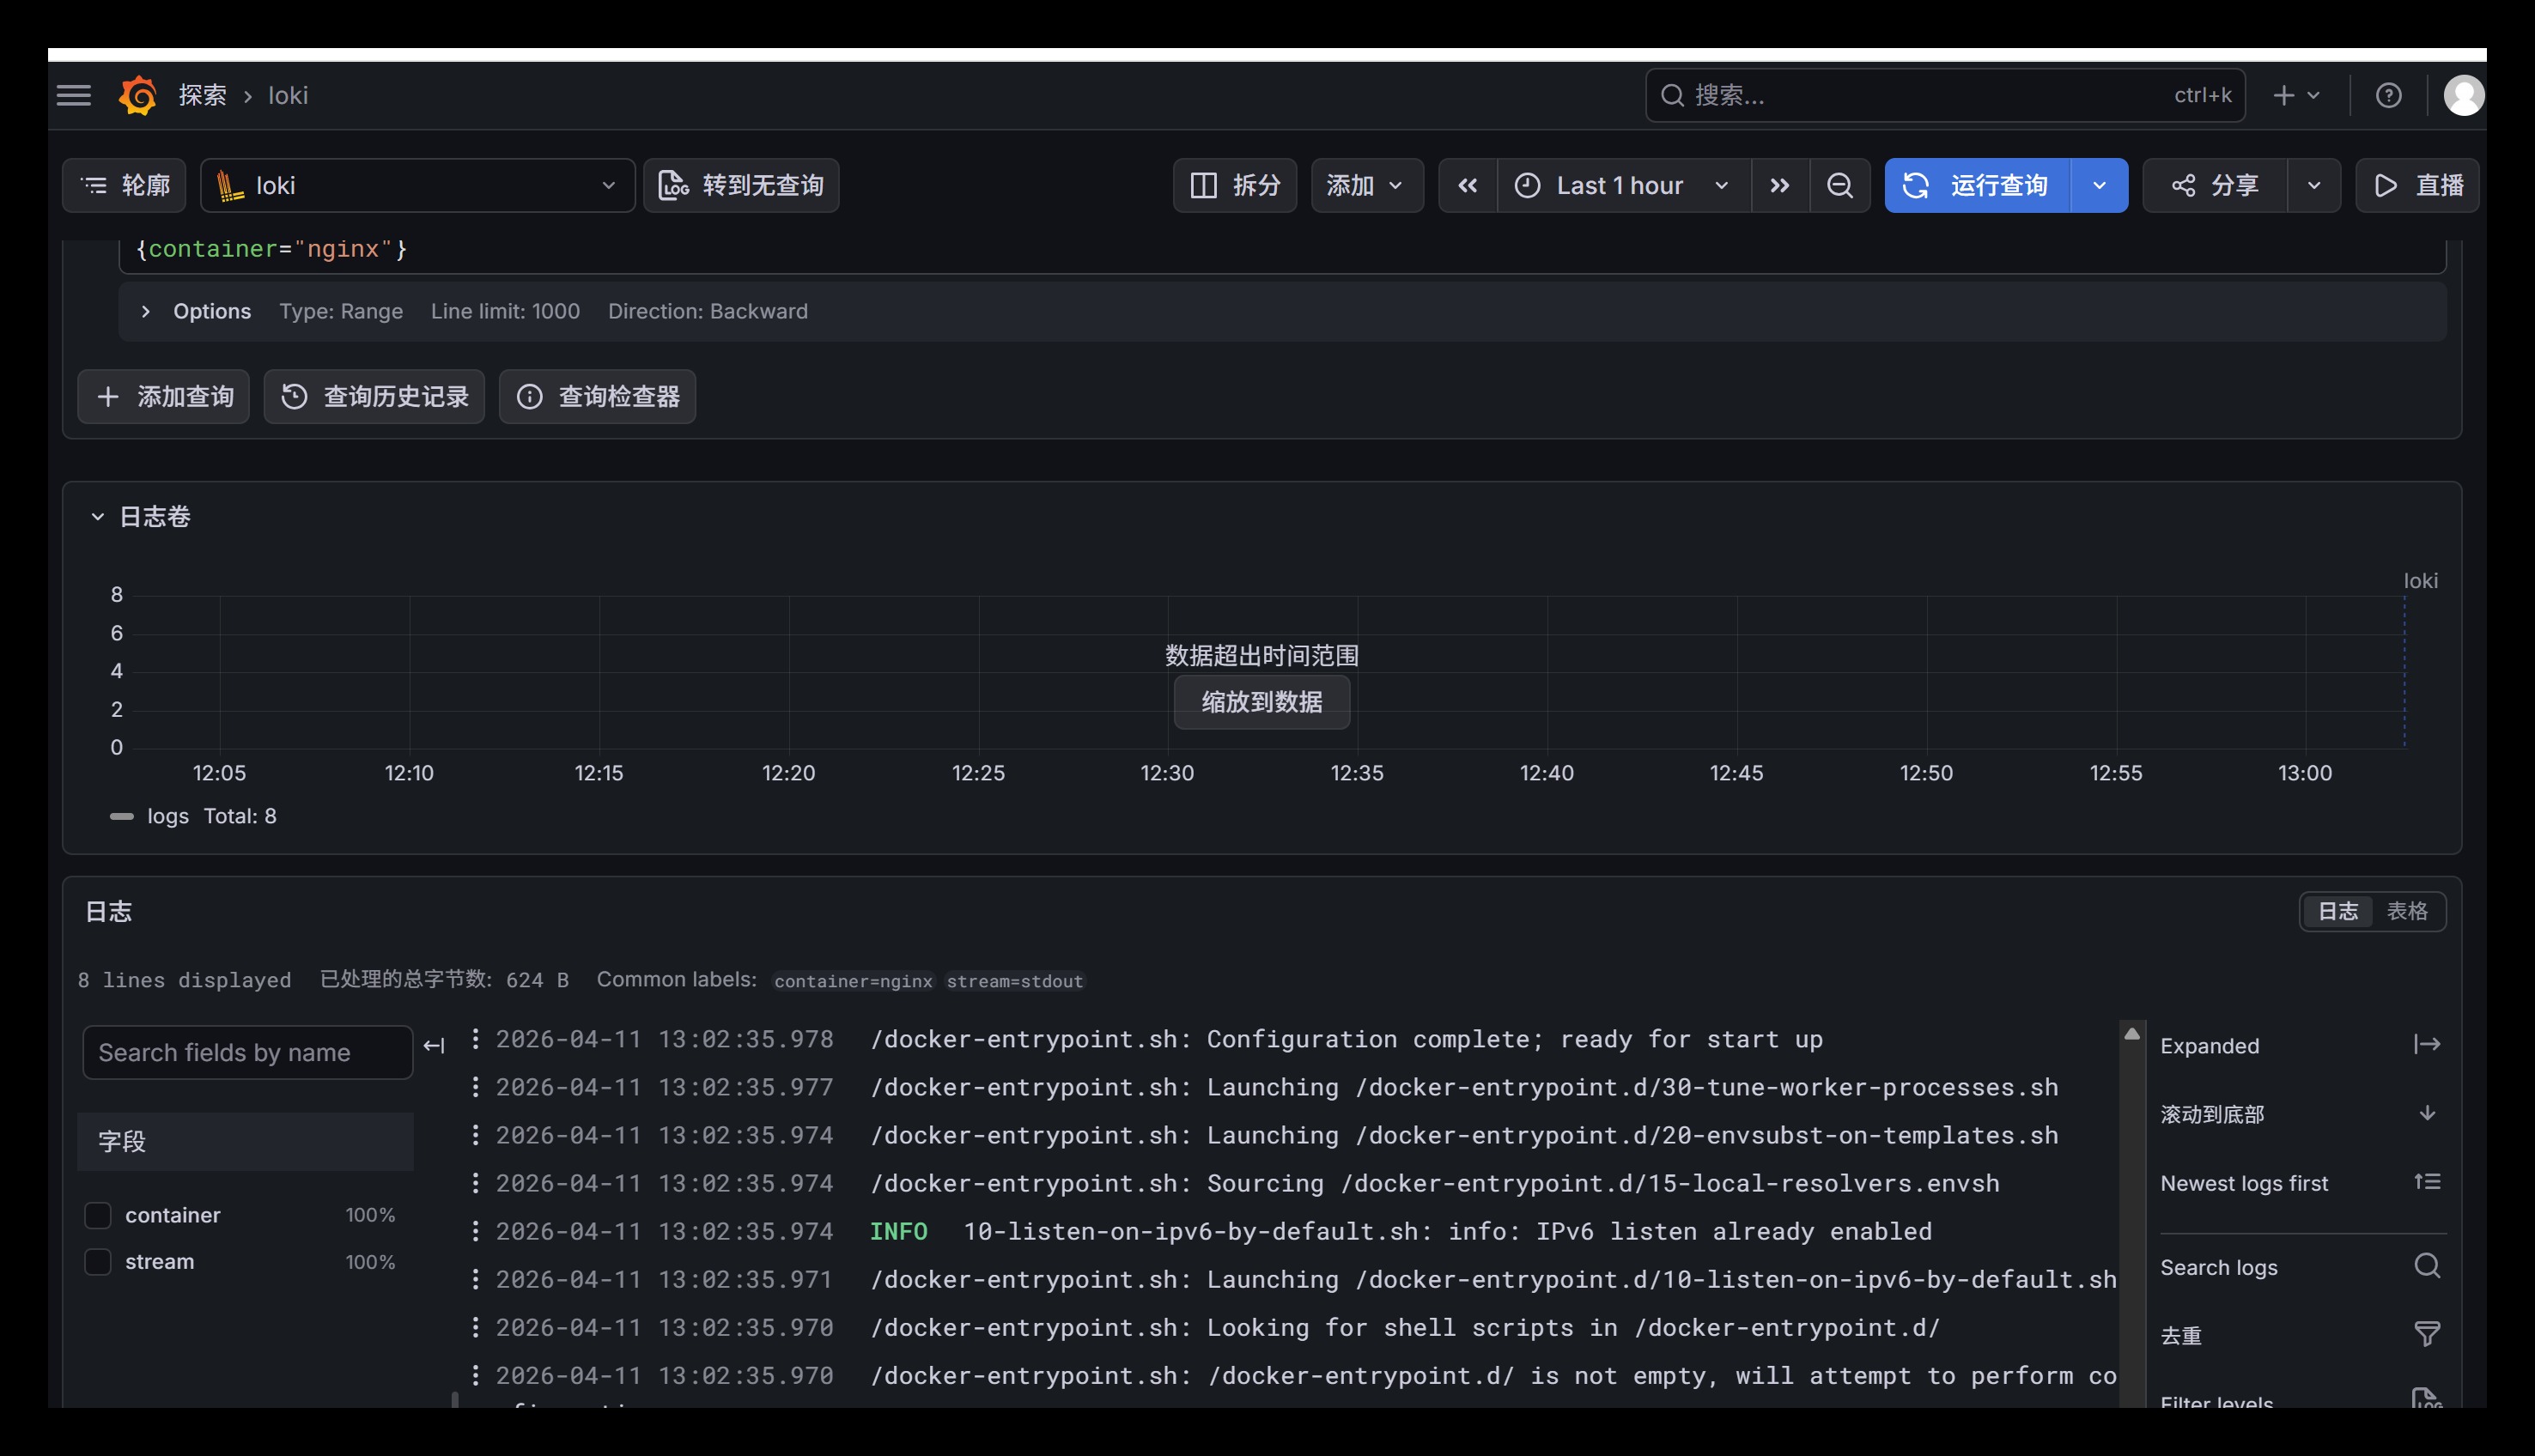
Task: Click the Search logs magnifier icon
Action: (x=2427, y=1267)
